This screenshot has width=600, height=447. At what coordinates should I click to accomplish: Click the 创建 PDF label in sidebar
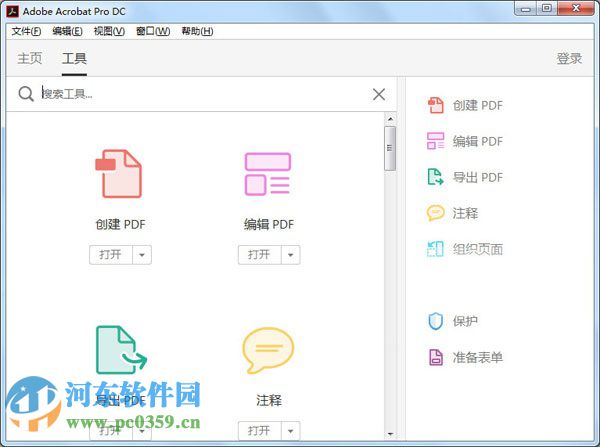(478, 105)
